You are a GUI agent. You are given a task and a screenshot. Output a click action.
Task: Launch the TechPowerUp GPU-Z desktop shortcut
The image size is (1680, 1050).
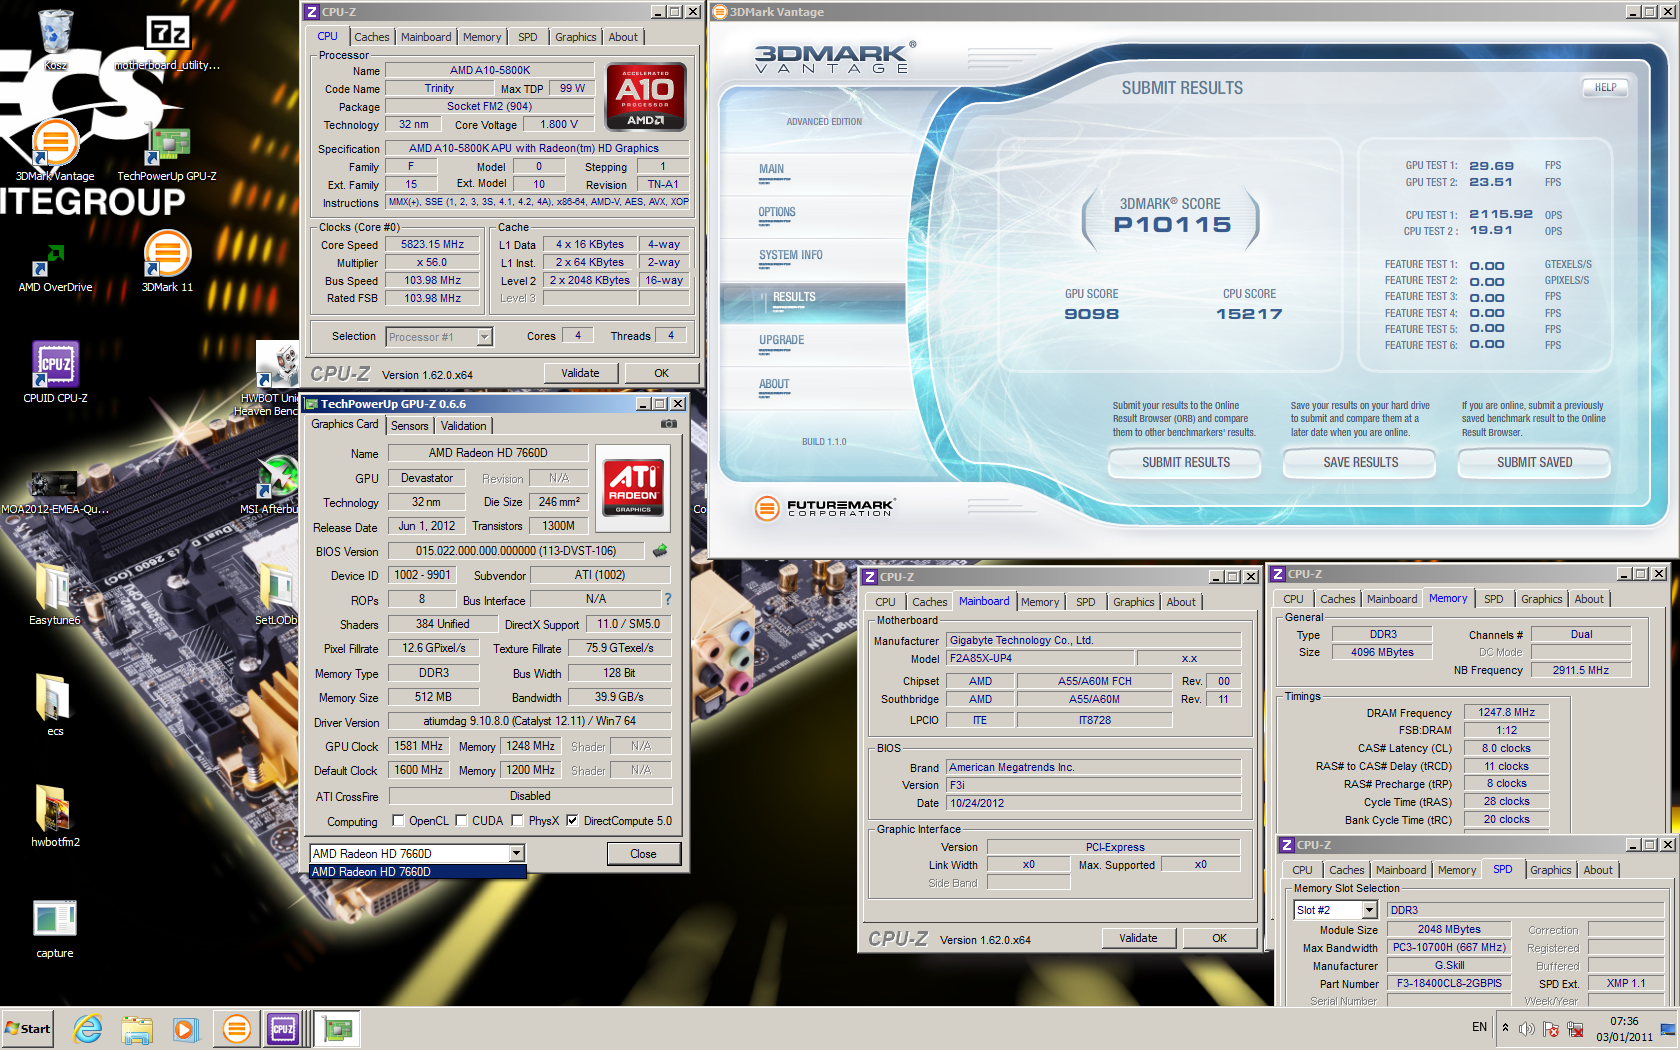click(167, 152)
